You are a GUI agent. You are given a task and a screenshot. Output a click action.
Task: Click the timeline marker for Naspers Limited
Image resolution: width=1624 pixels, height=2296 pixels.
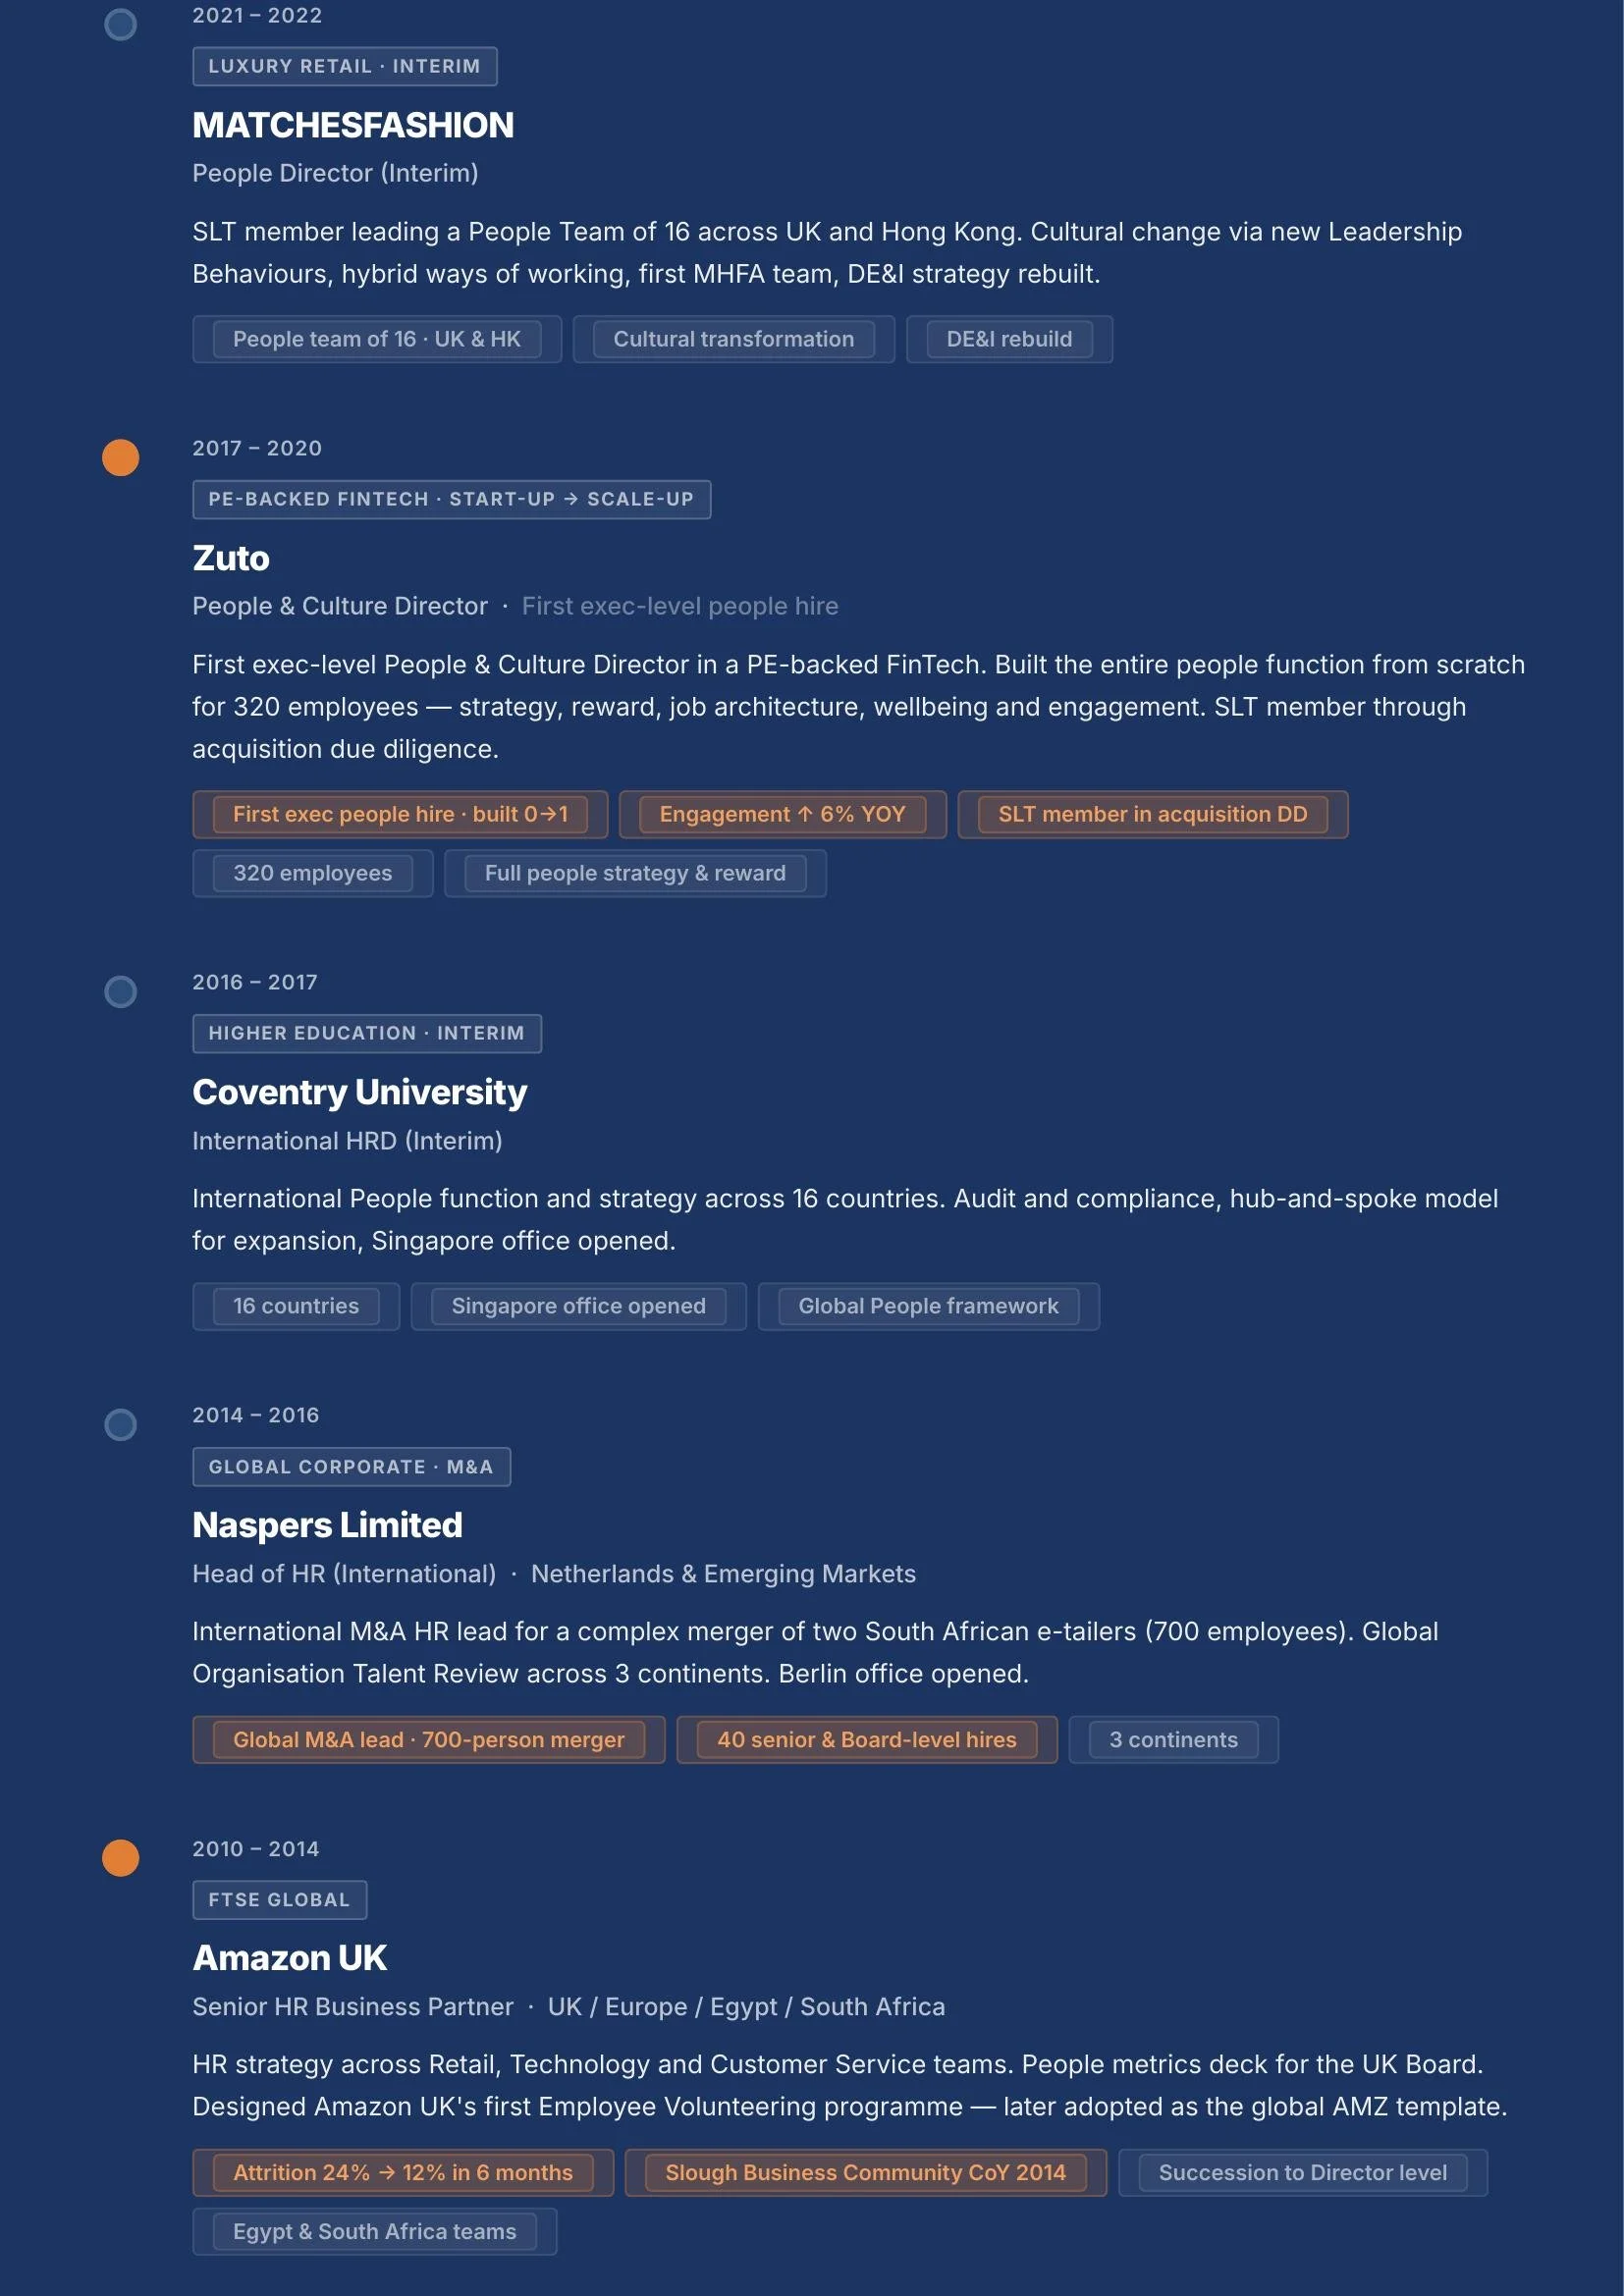pyautogui.click(x=121, y=1425)
